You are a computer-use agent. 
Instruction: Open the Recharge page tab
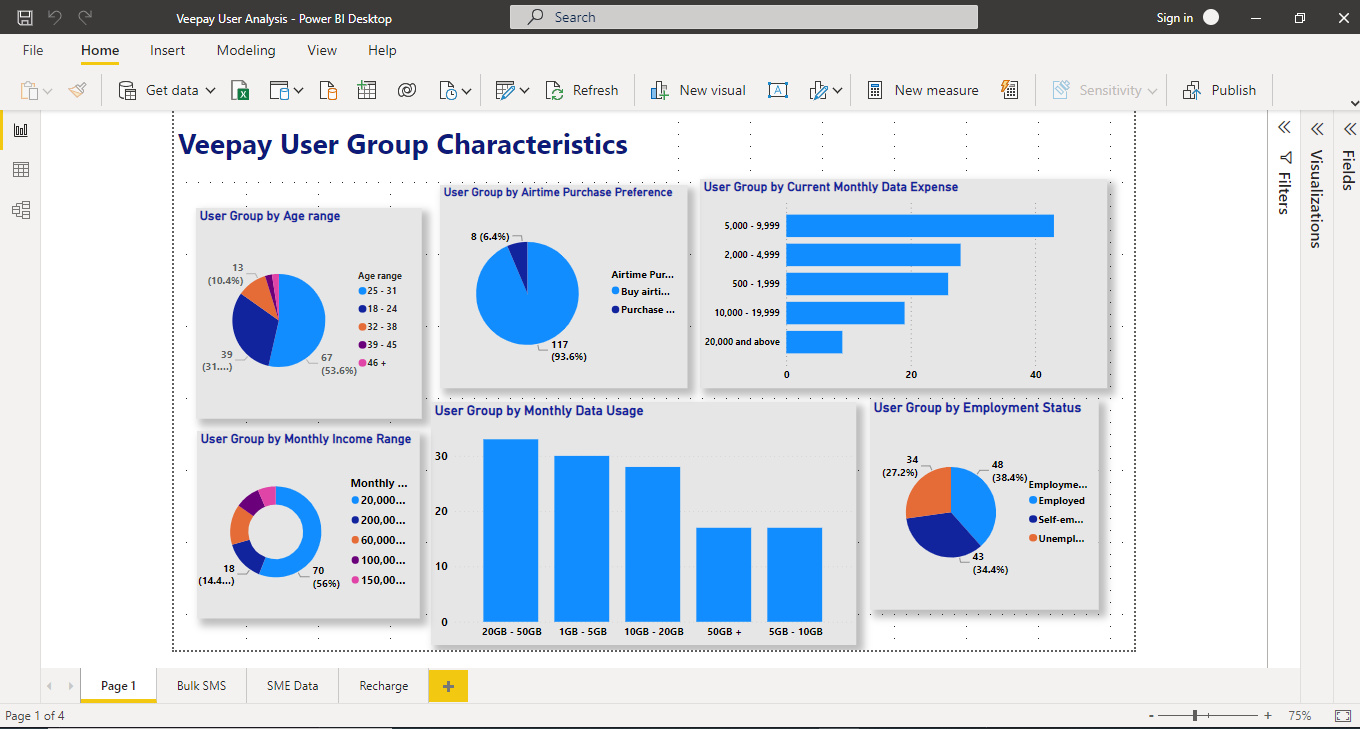(384, 686)
